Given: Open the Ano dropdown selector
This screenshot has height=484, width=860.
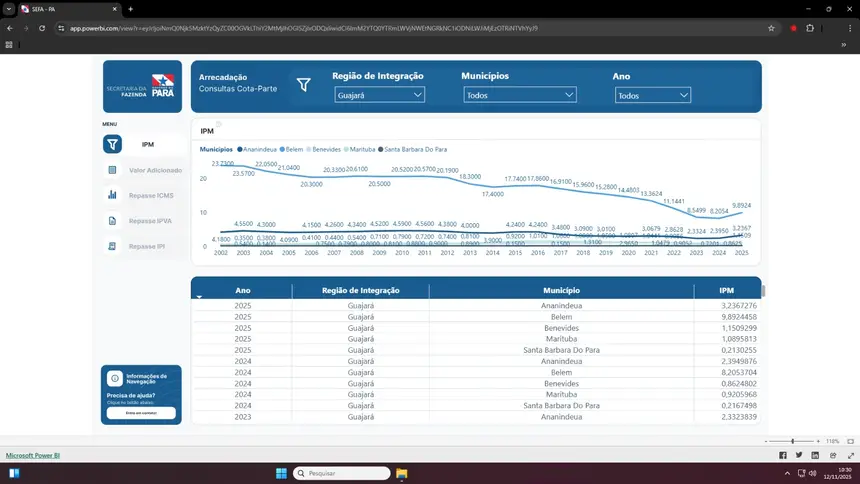Looking at the screenshot, I should 652,96.
